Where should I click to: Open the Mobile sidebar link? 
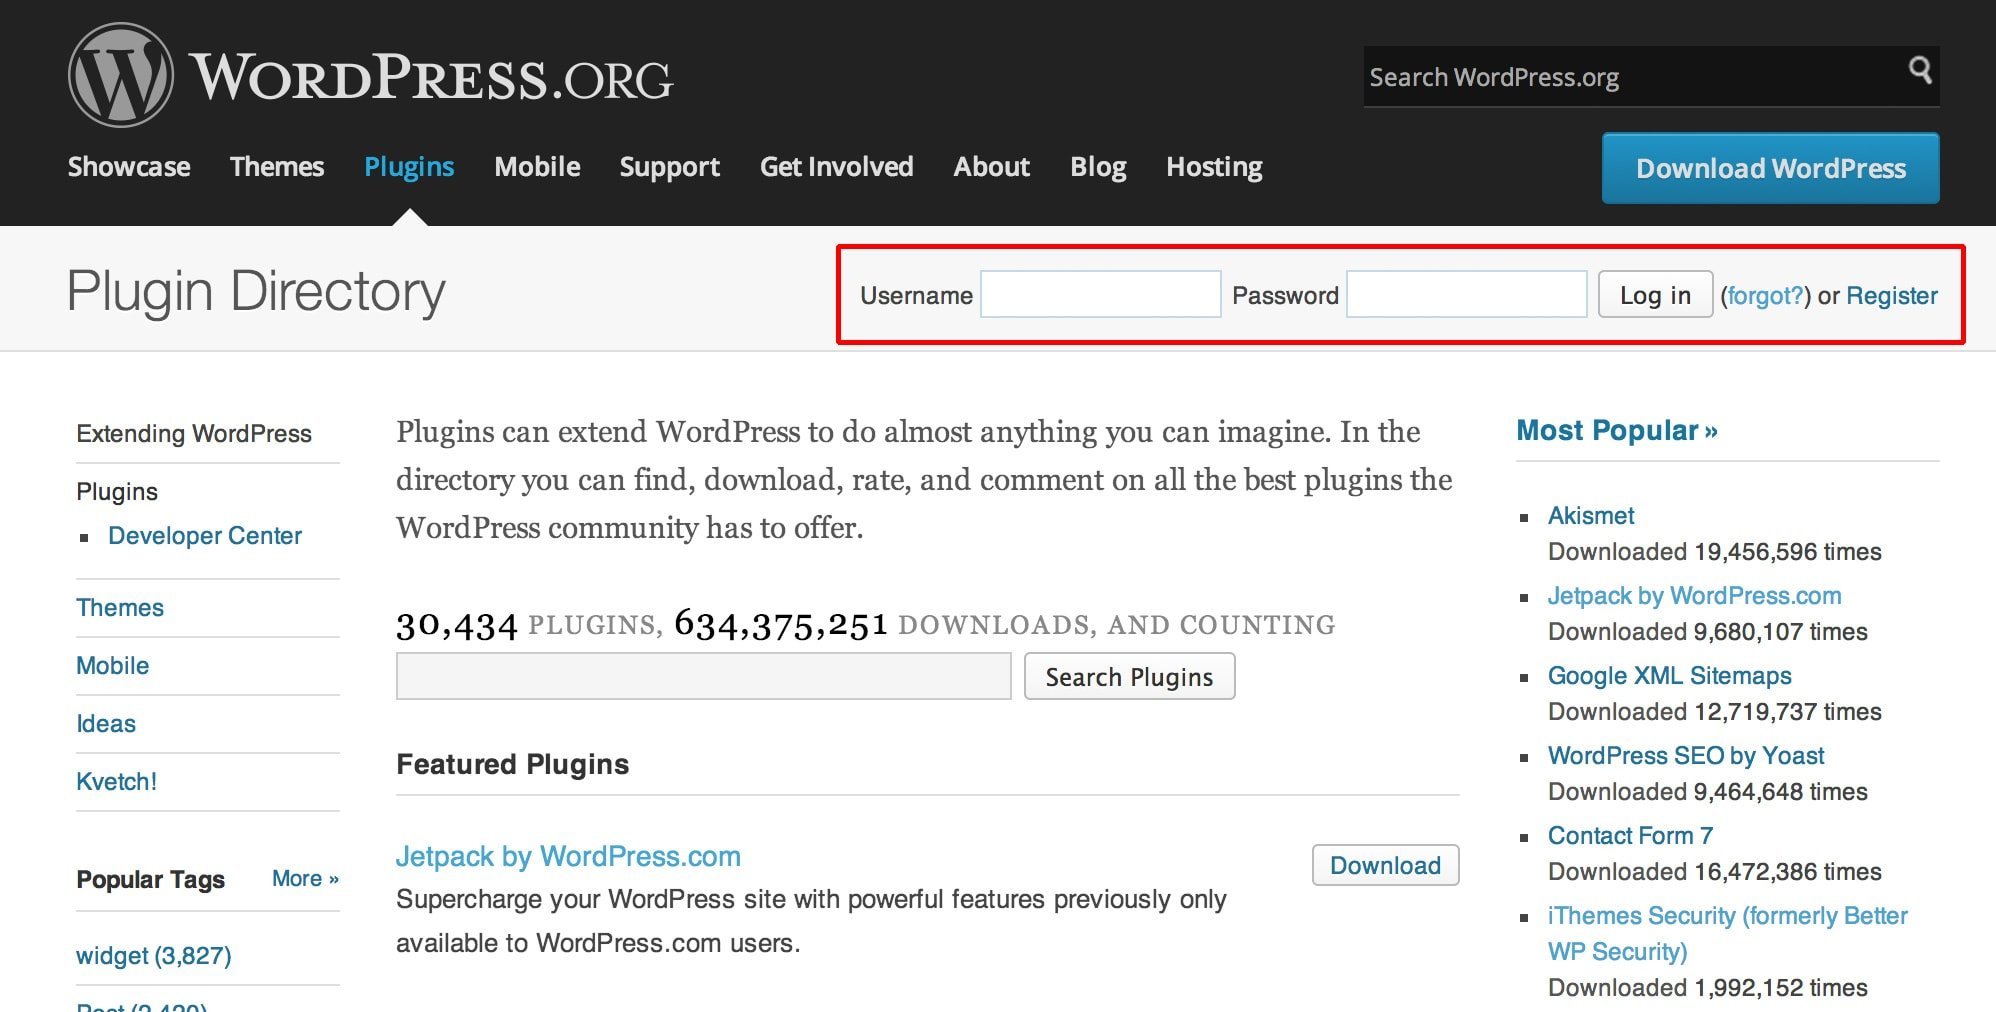click(113, 666)
